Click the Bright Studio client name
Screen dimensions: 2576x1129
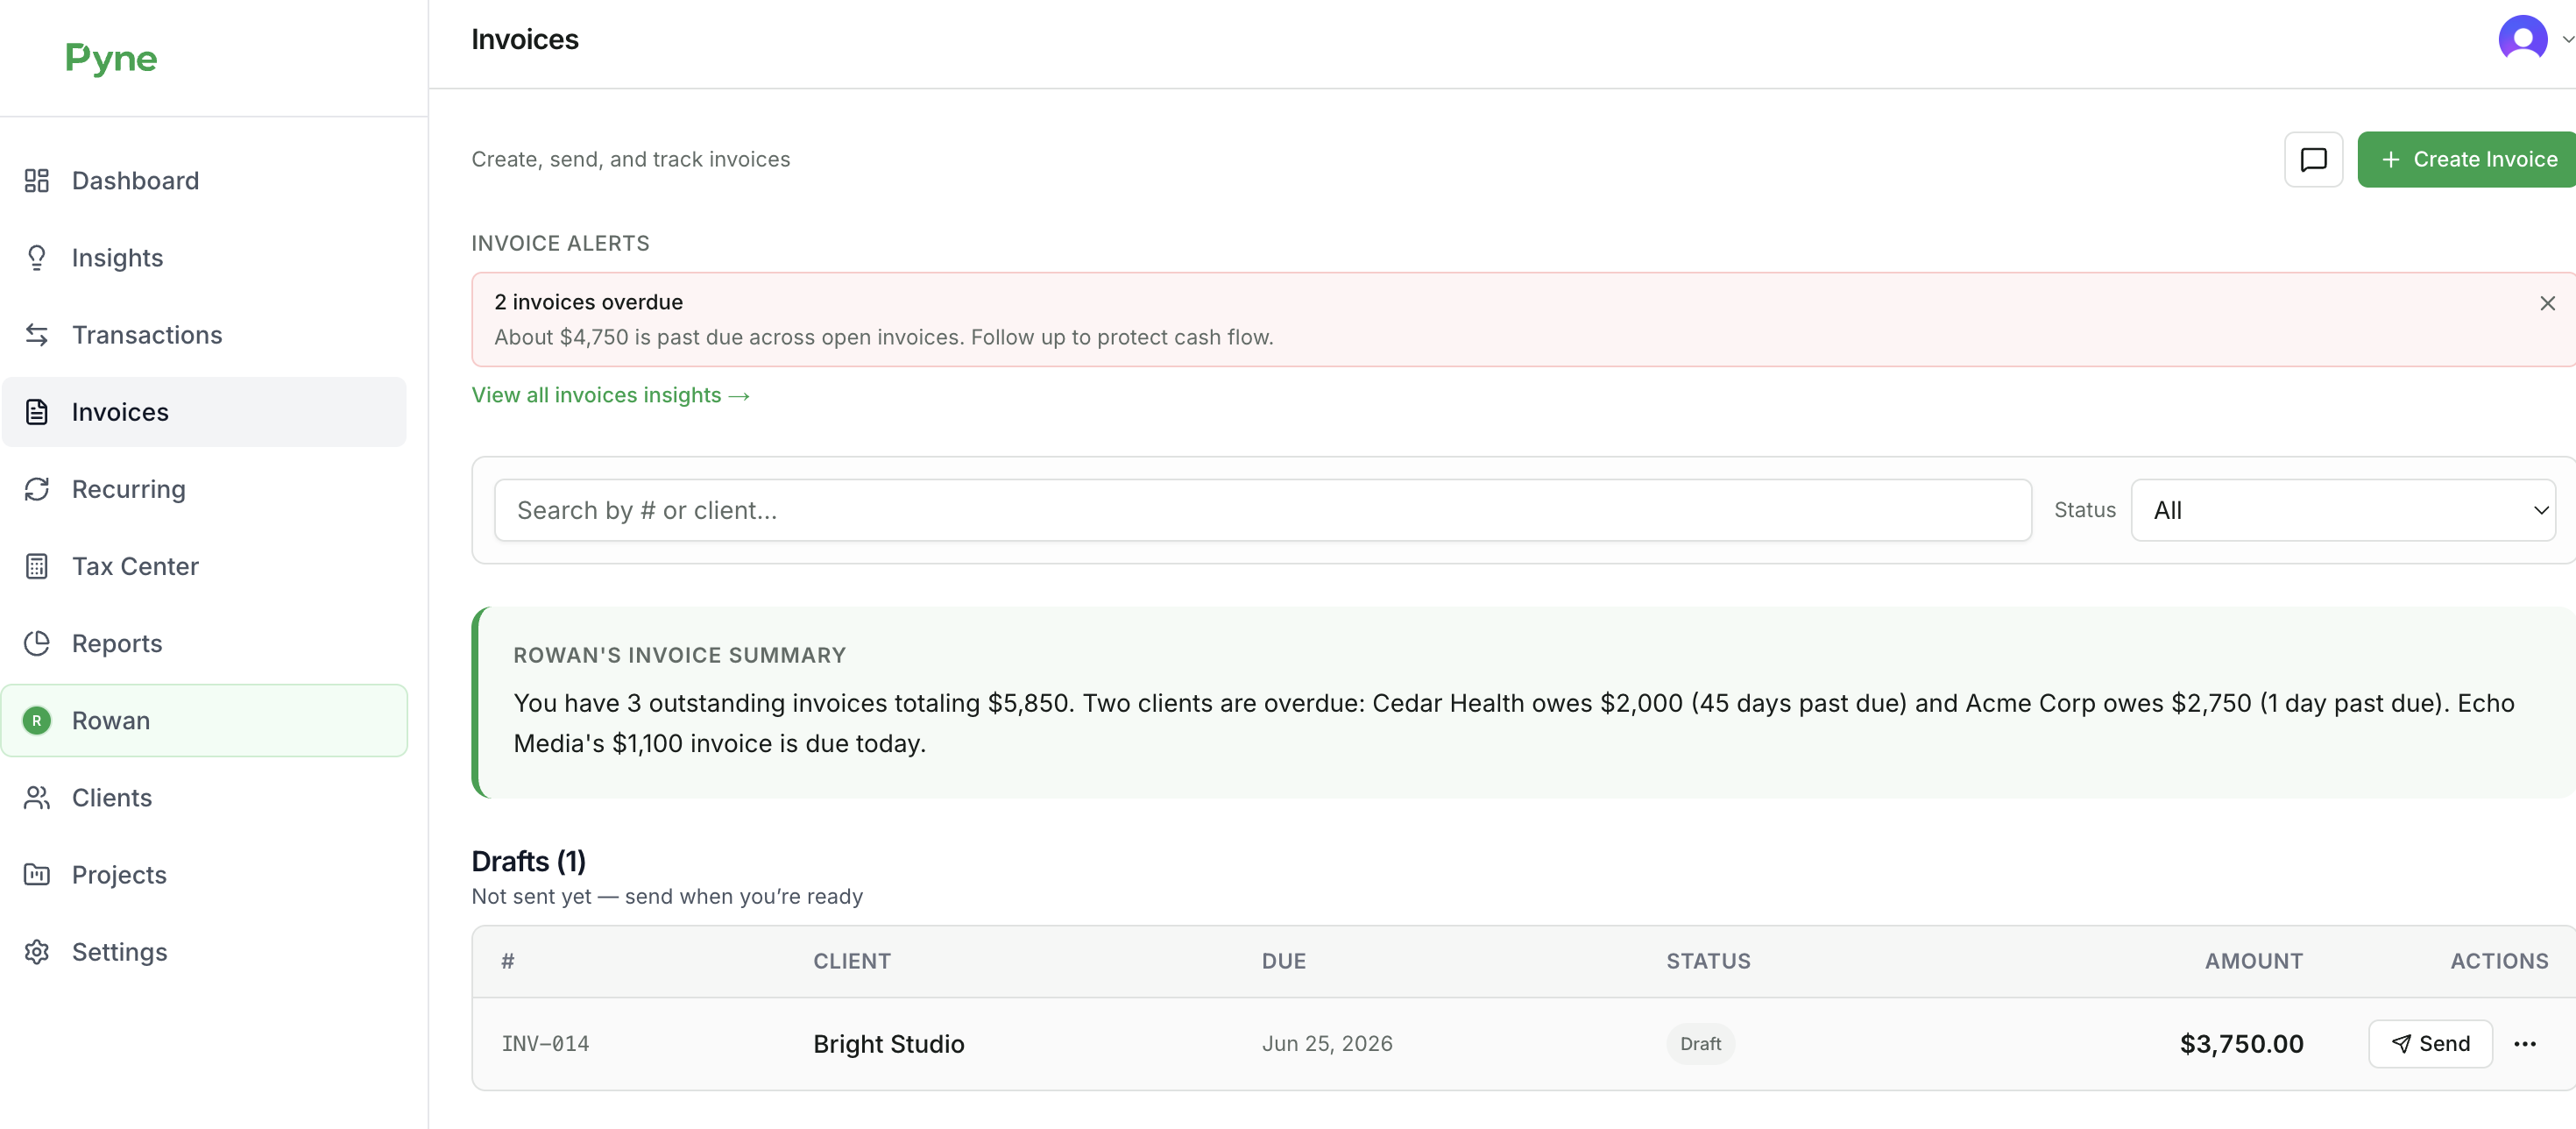point(888,1044)
